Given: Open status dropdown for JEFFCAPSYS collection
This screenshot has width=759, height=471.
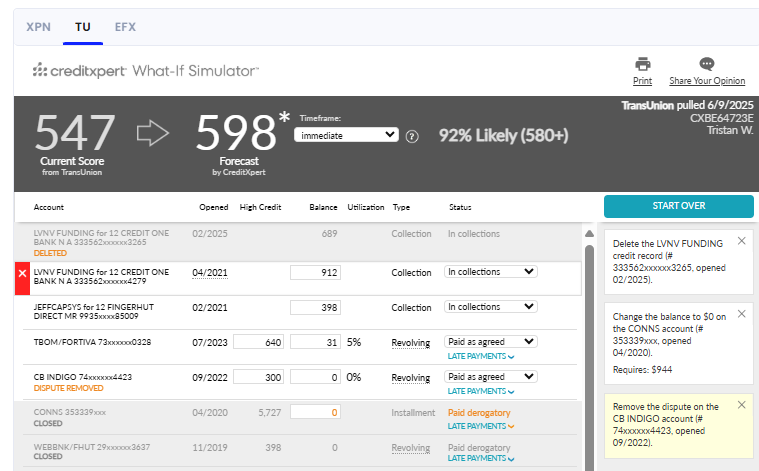Looking at the screenshot, I should 490,307.
